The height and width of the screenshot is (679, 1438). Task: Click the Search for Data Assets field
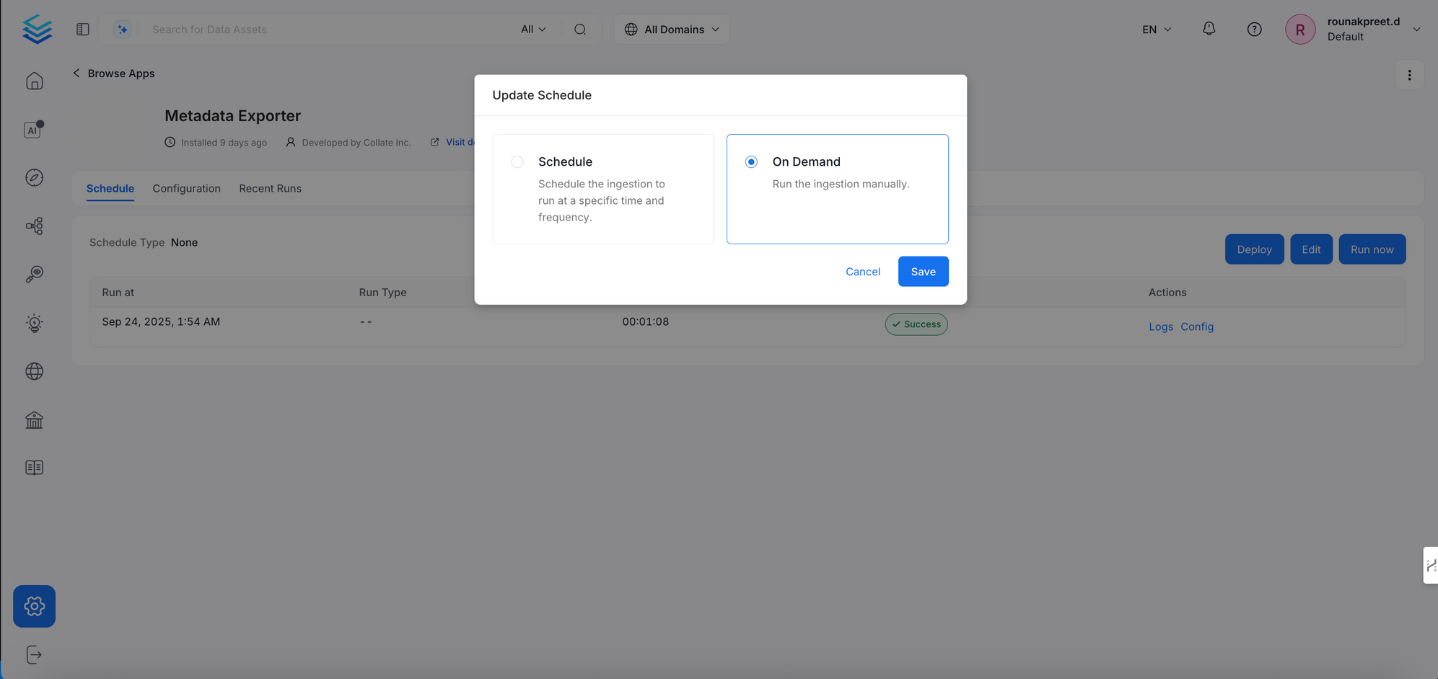point(330,29)
